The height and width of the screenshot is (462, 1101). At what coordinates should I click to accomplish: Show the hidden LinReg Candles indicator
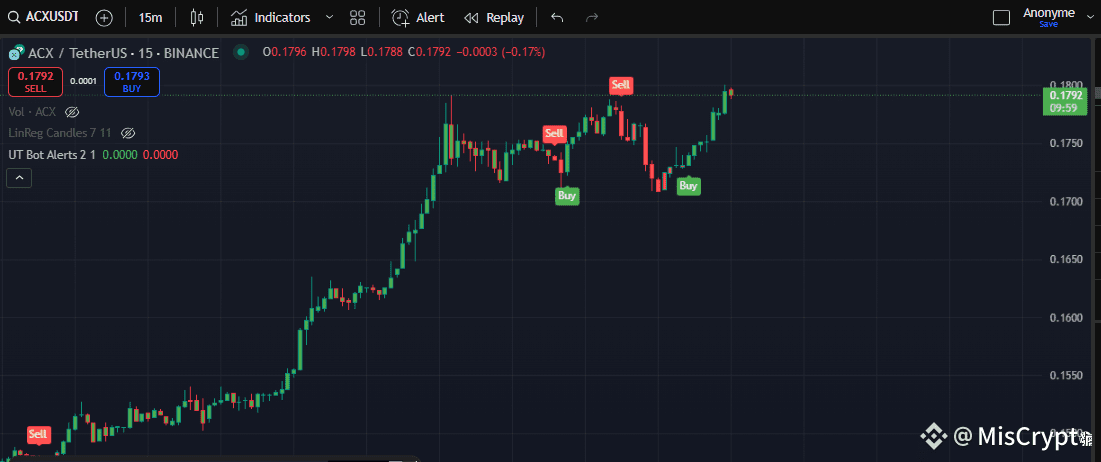click(127, 133)
